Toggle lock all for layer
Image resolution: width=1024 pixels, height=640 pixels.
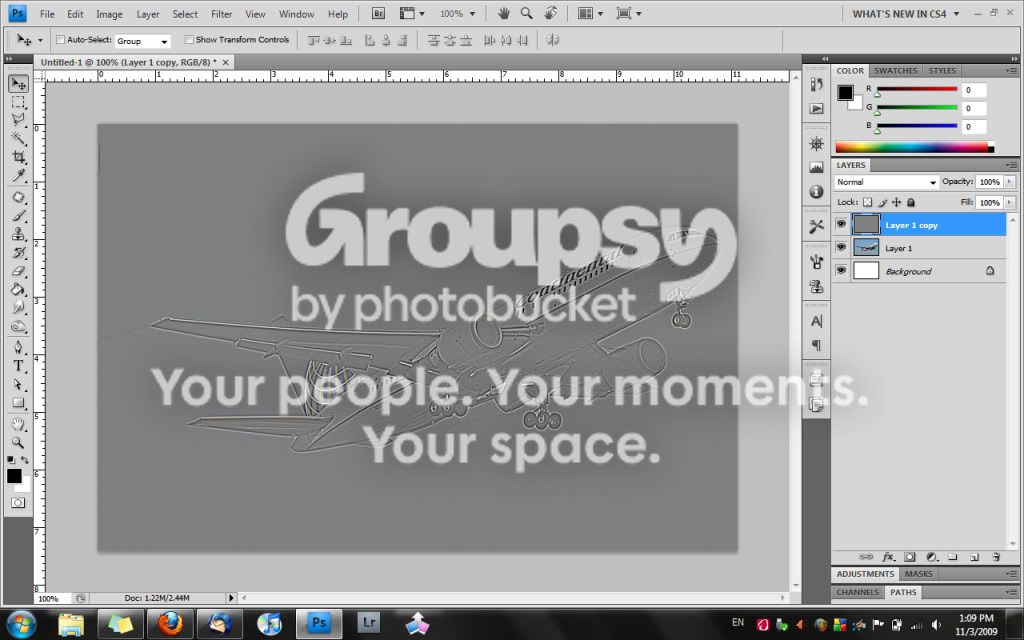911,202
